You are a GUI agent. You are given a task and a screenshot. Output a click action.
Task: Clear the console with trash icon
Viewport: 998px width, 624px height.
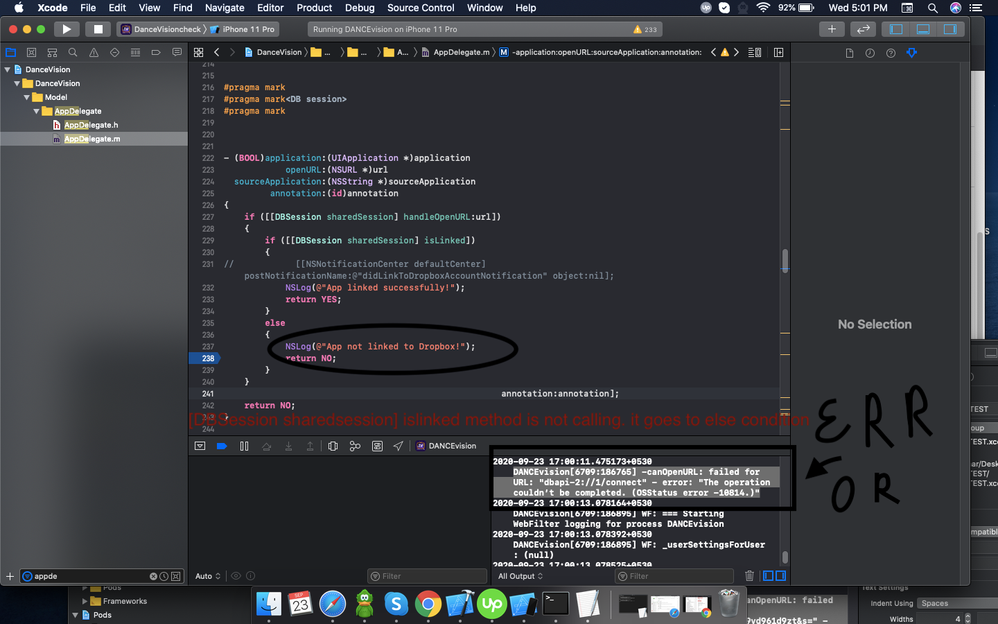tap(750, 576)
